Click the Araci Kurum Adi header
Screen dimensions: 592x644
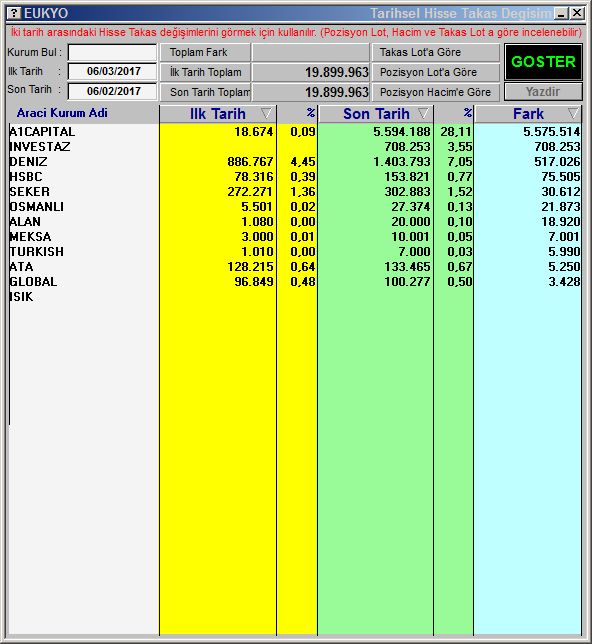tap(62, 113)
